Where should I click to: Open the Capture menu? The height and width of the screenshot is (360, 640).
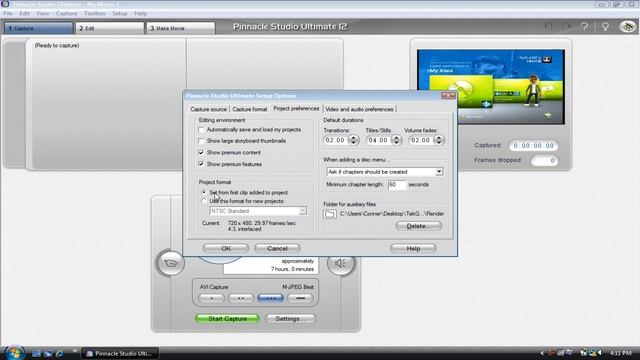[67, 13]
